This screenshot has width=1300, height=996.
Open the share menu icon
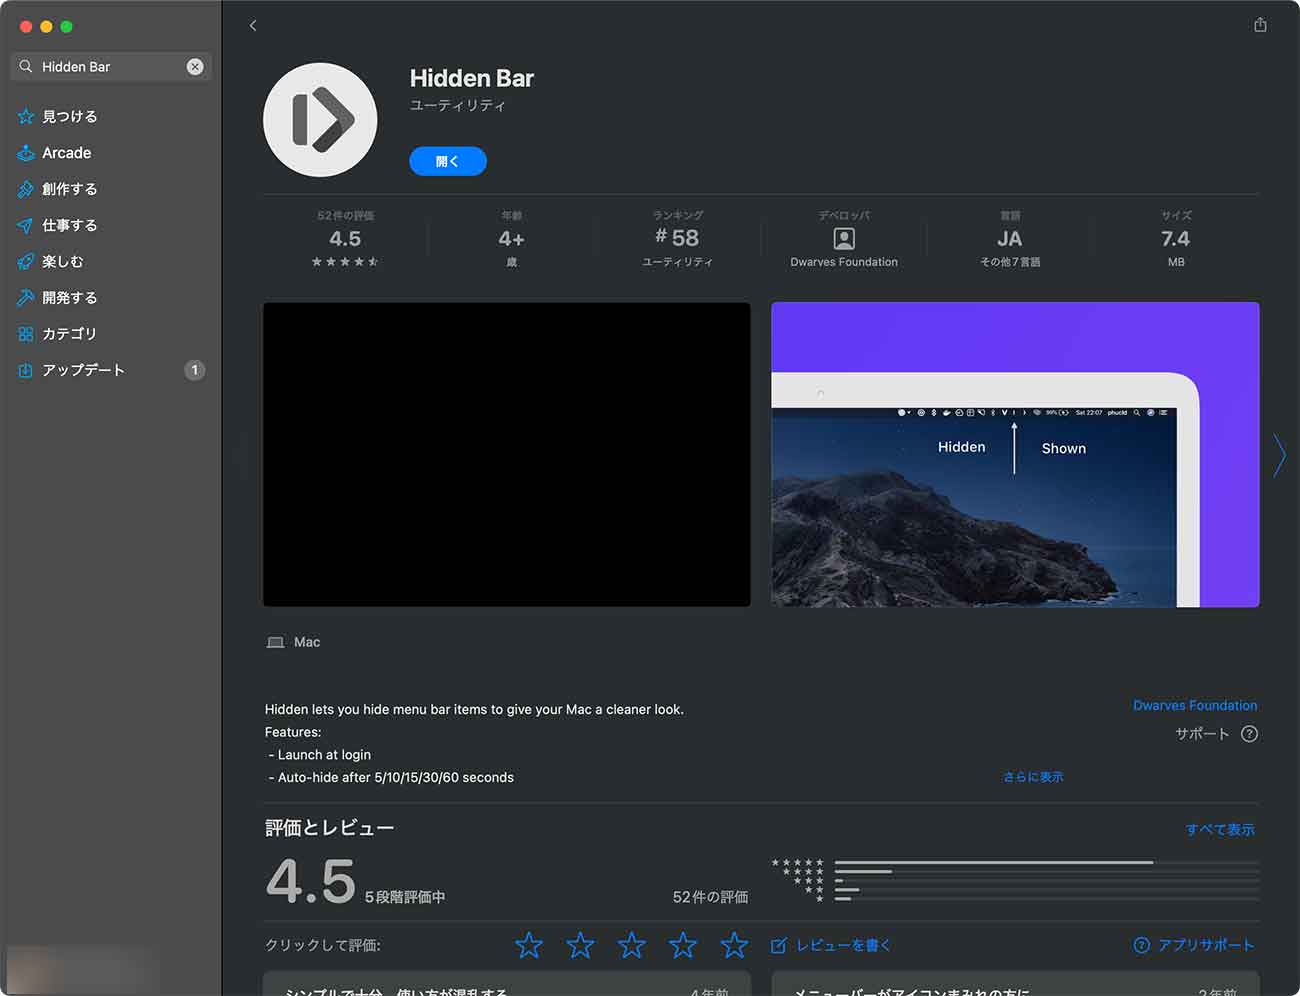(x=1260, y=25)
